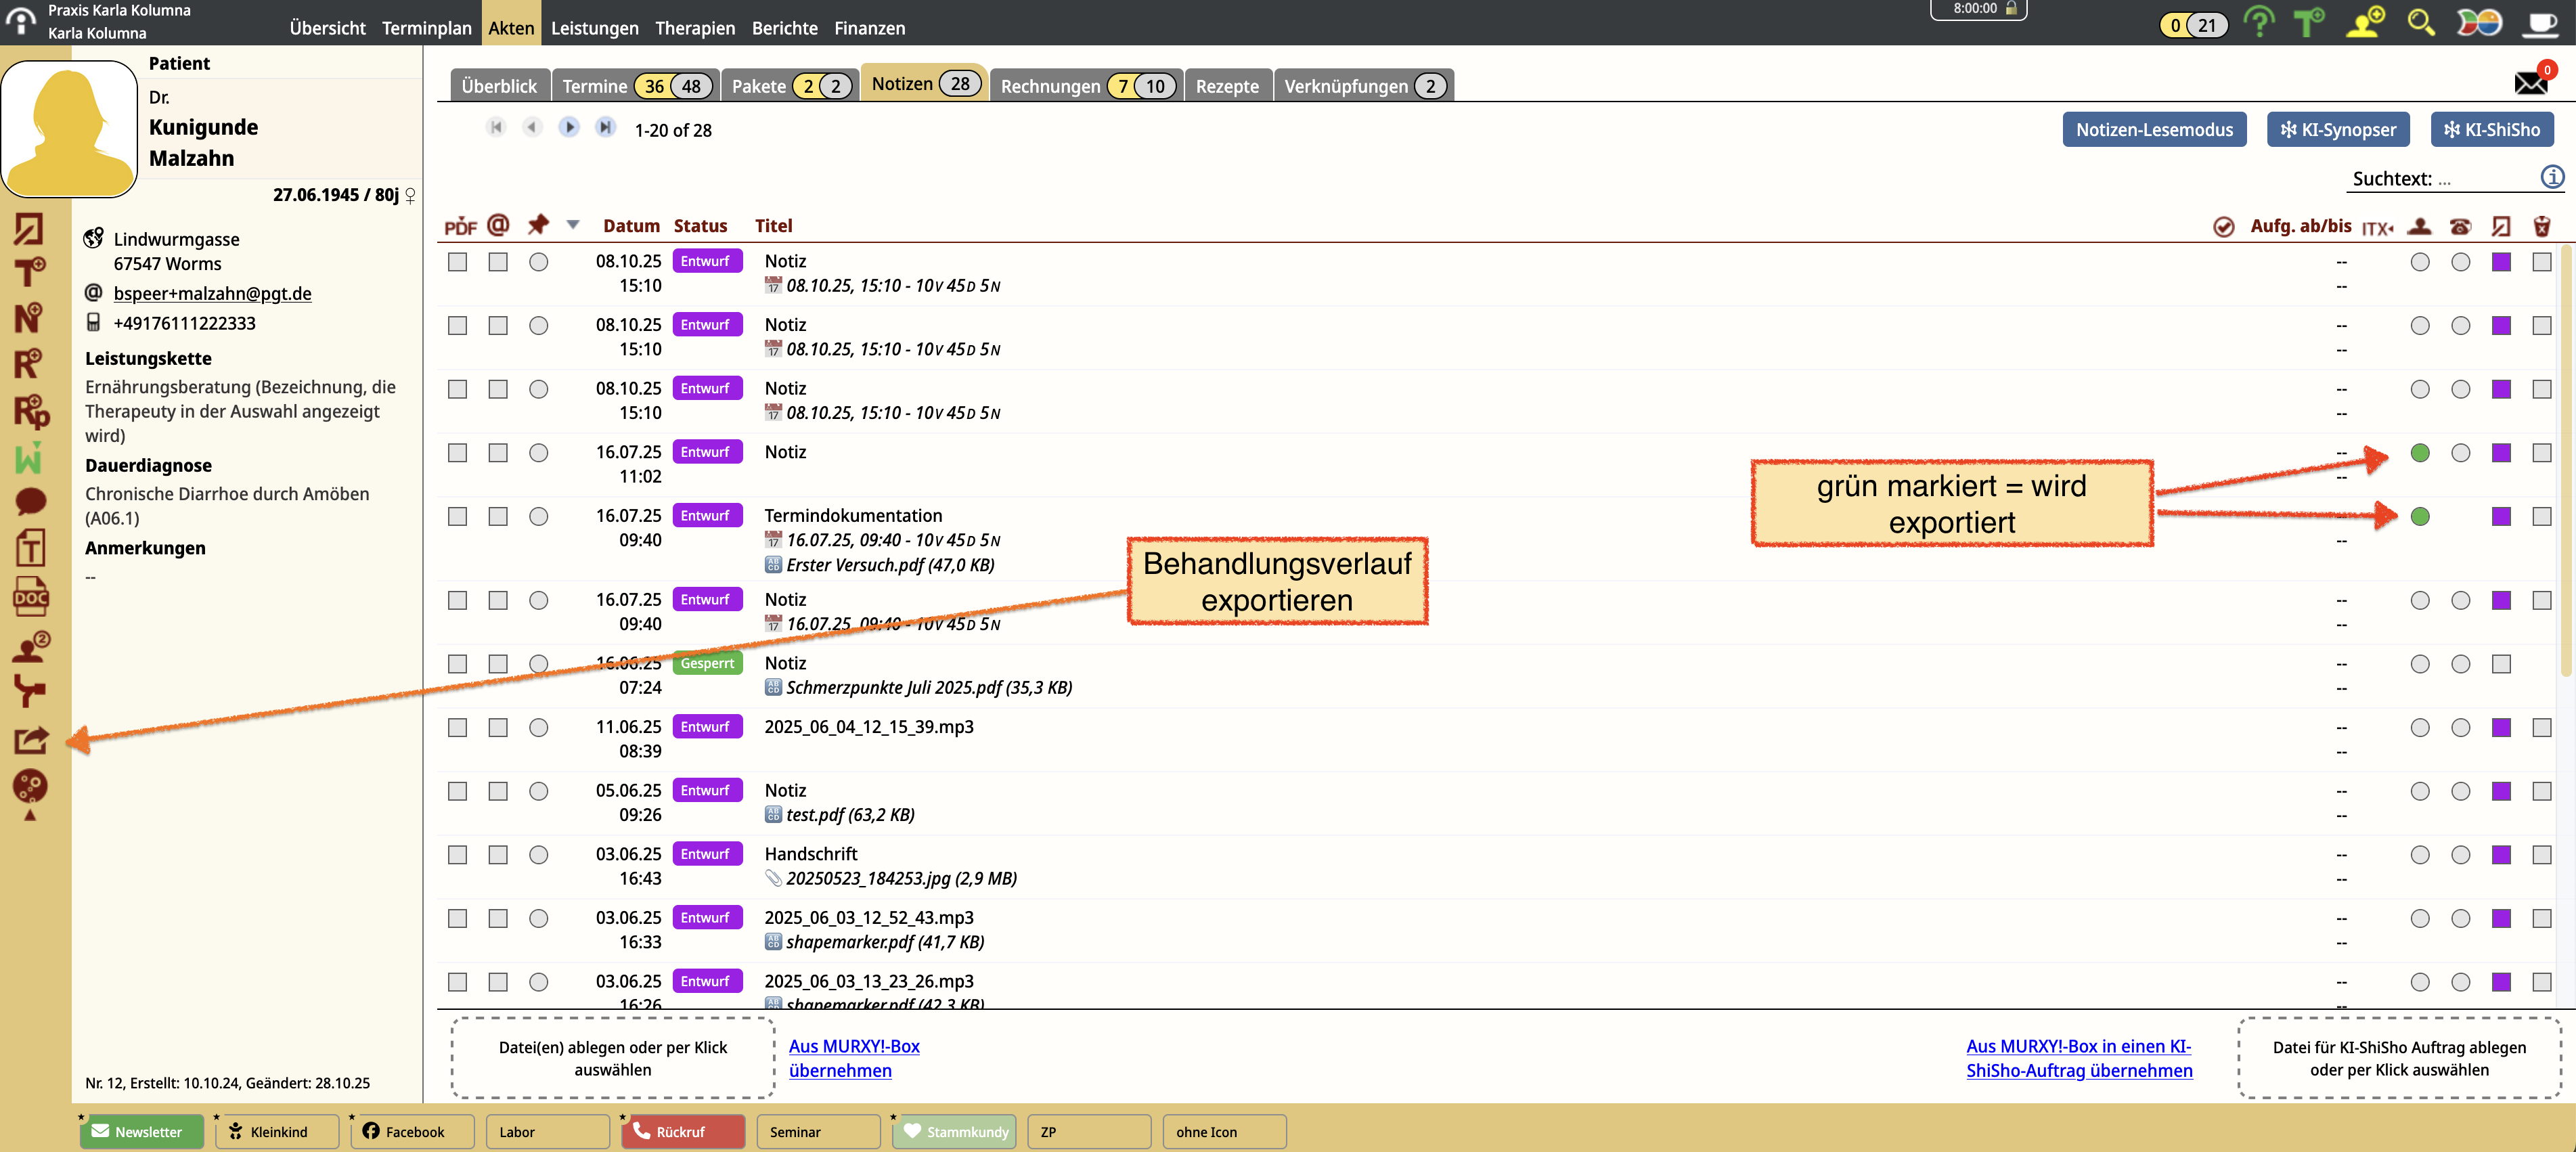Click the add patient icon in top bar

tap(2365, 22)
